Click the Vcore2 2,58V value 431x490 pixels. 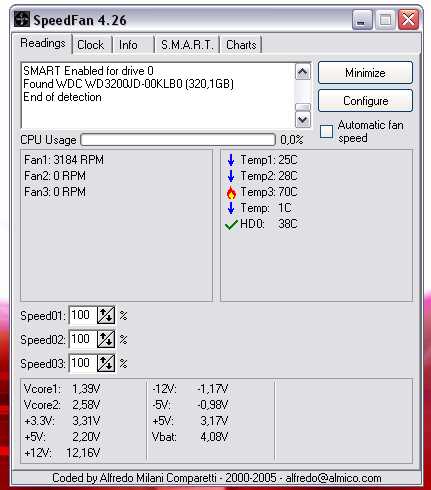coord(86,405)
